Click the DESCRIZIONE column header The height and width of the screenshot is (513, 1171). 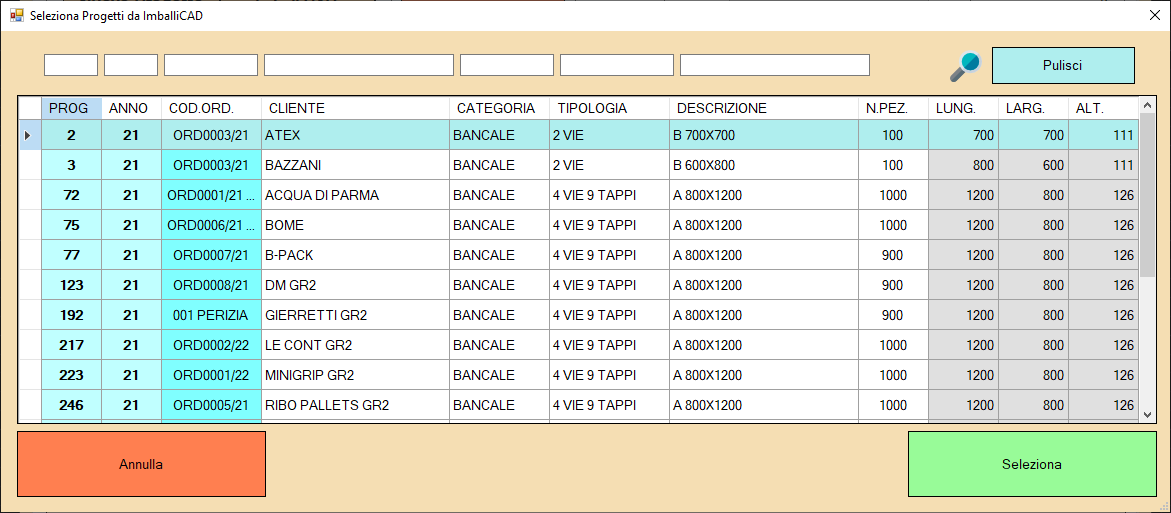tap(763, 108)
